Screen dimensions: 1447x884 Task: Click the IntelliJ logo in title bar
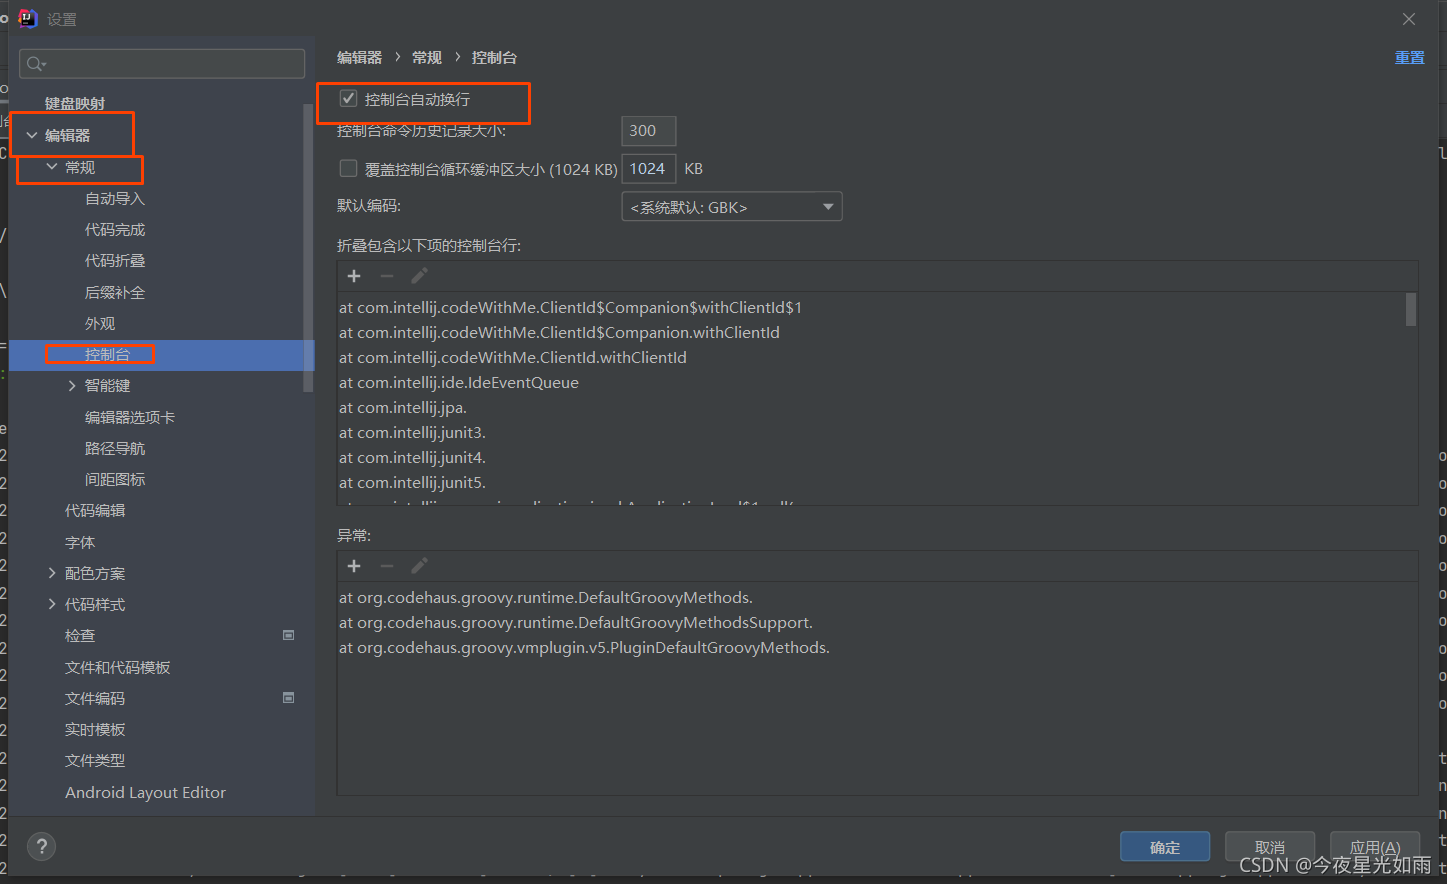[28, 18]
